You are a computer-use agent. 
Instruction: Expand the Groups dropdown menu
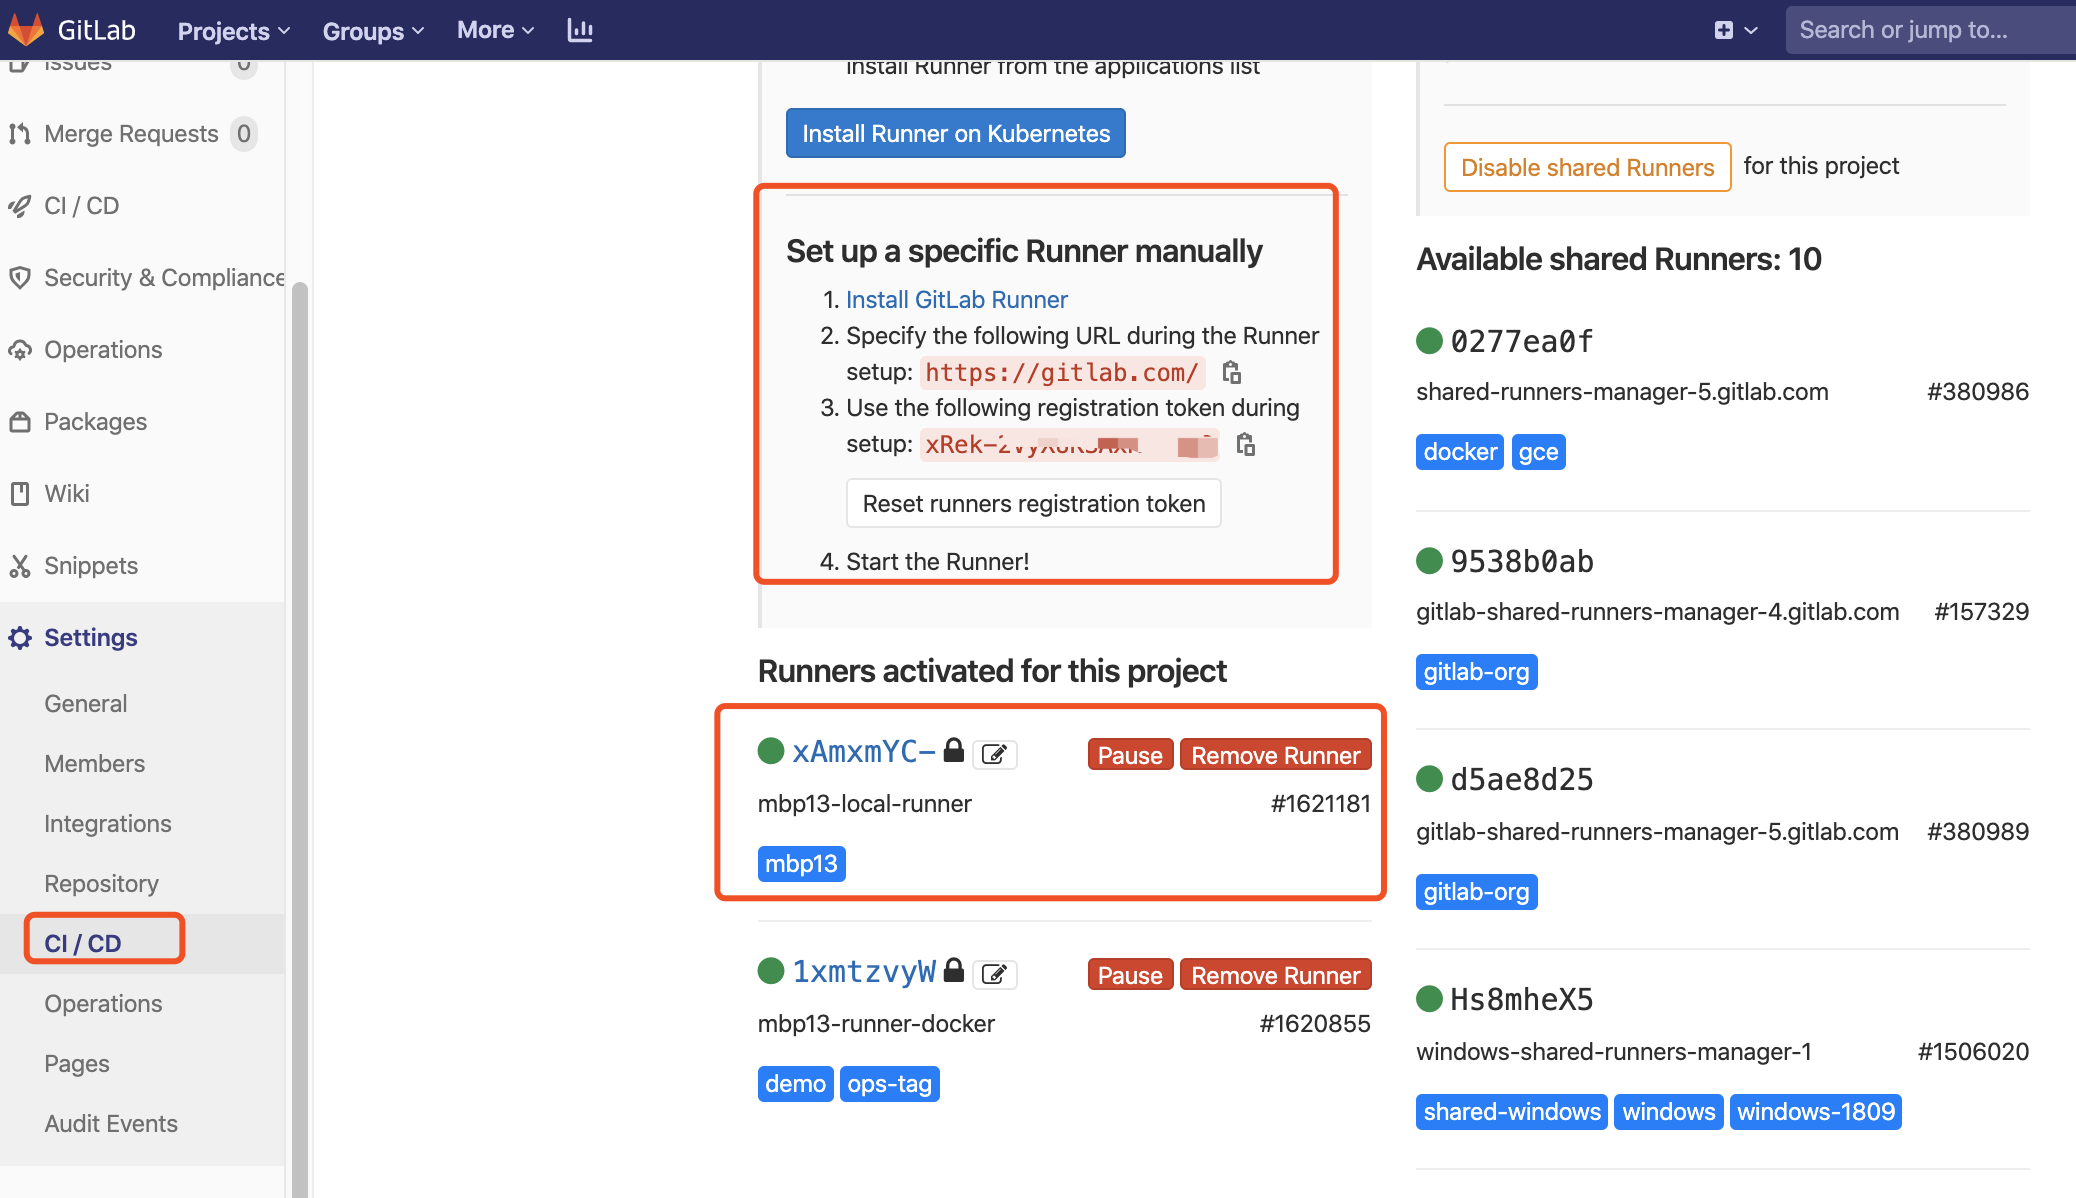point(373,31)
